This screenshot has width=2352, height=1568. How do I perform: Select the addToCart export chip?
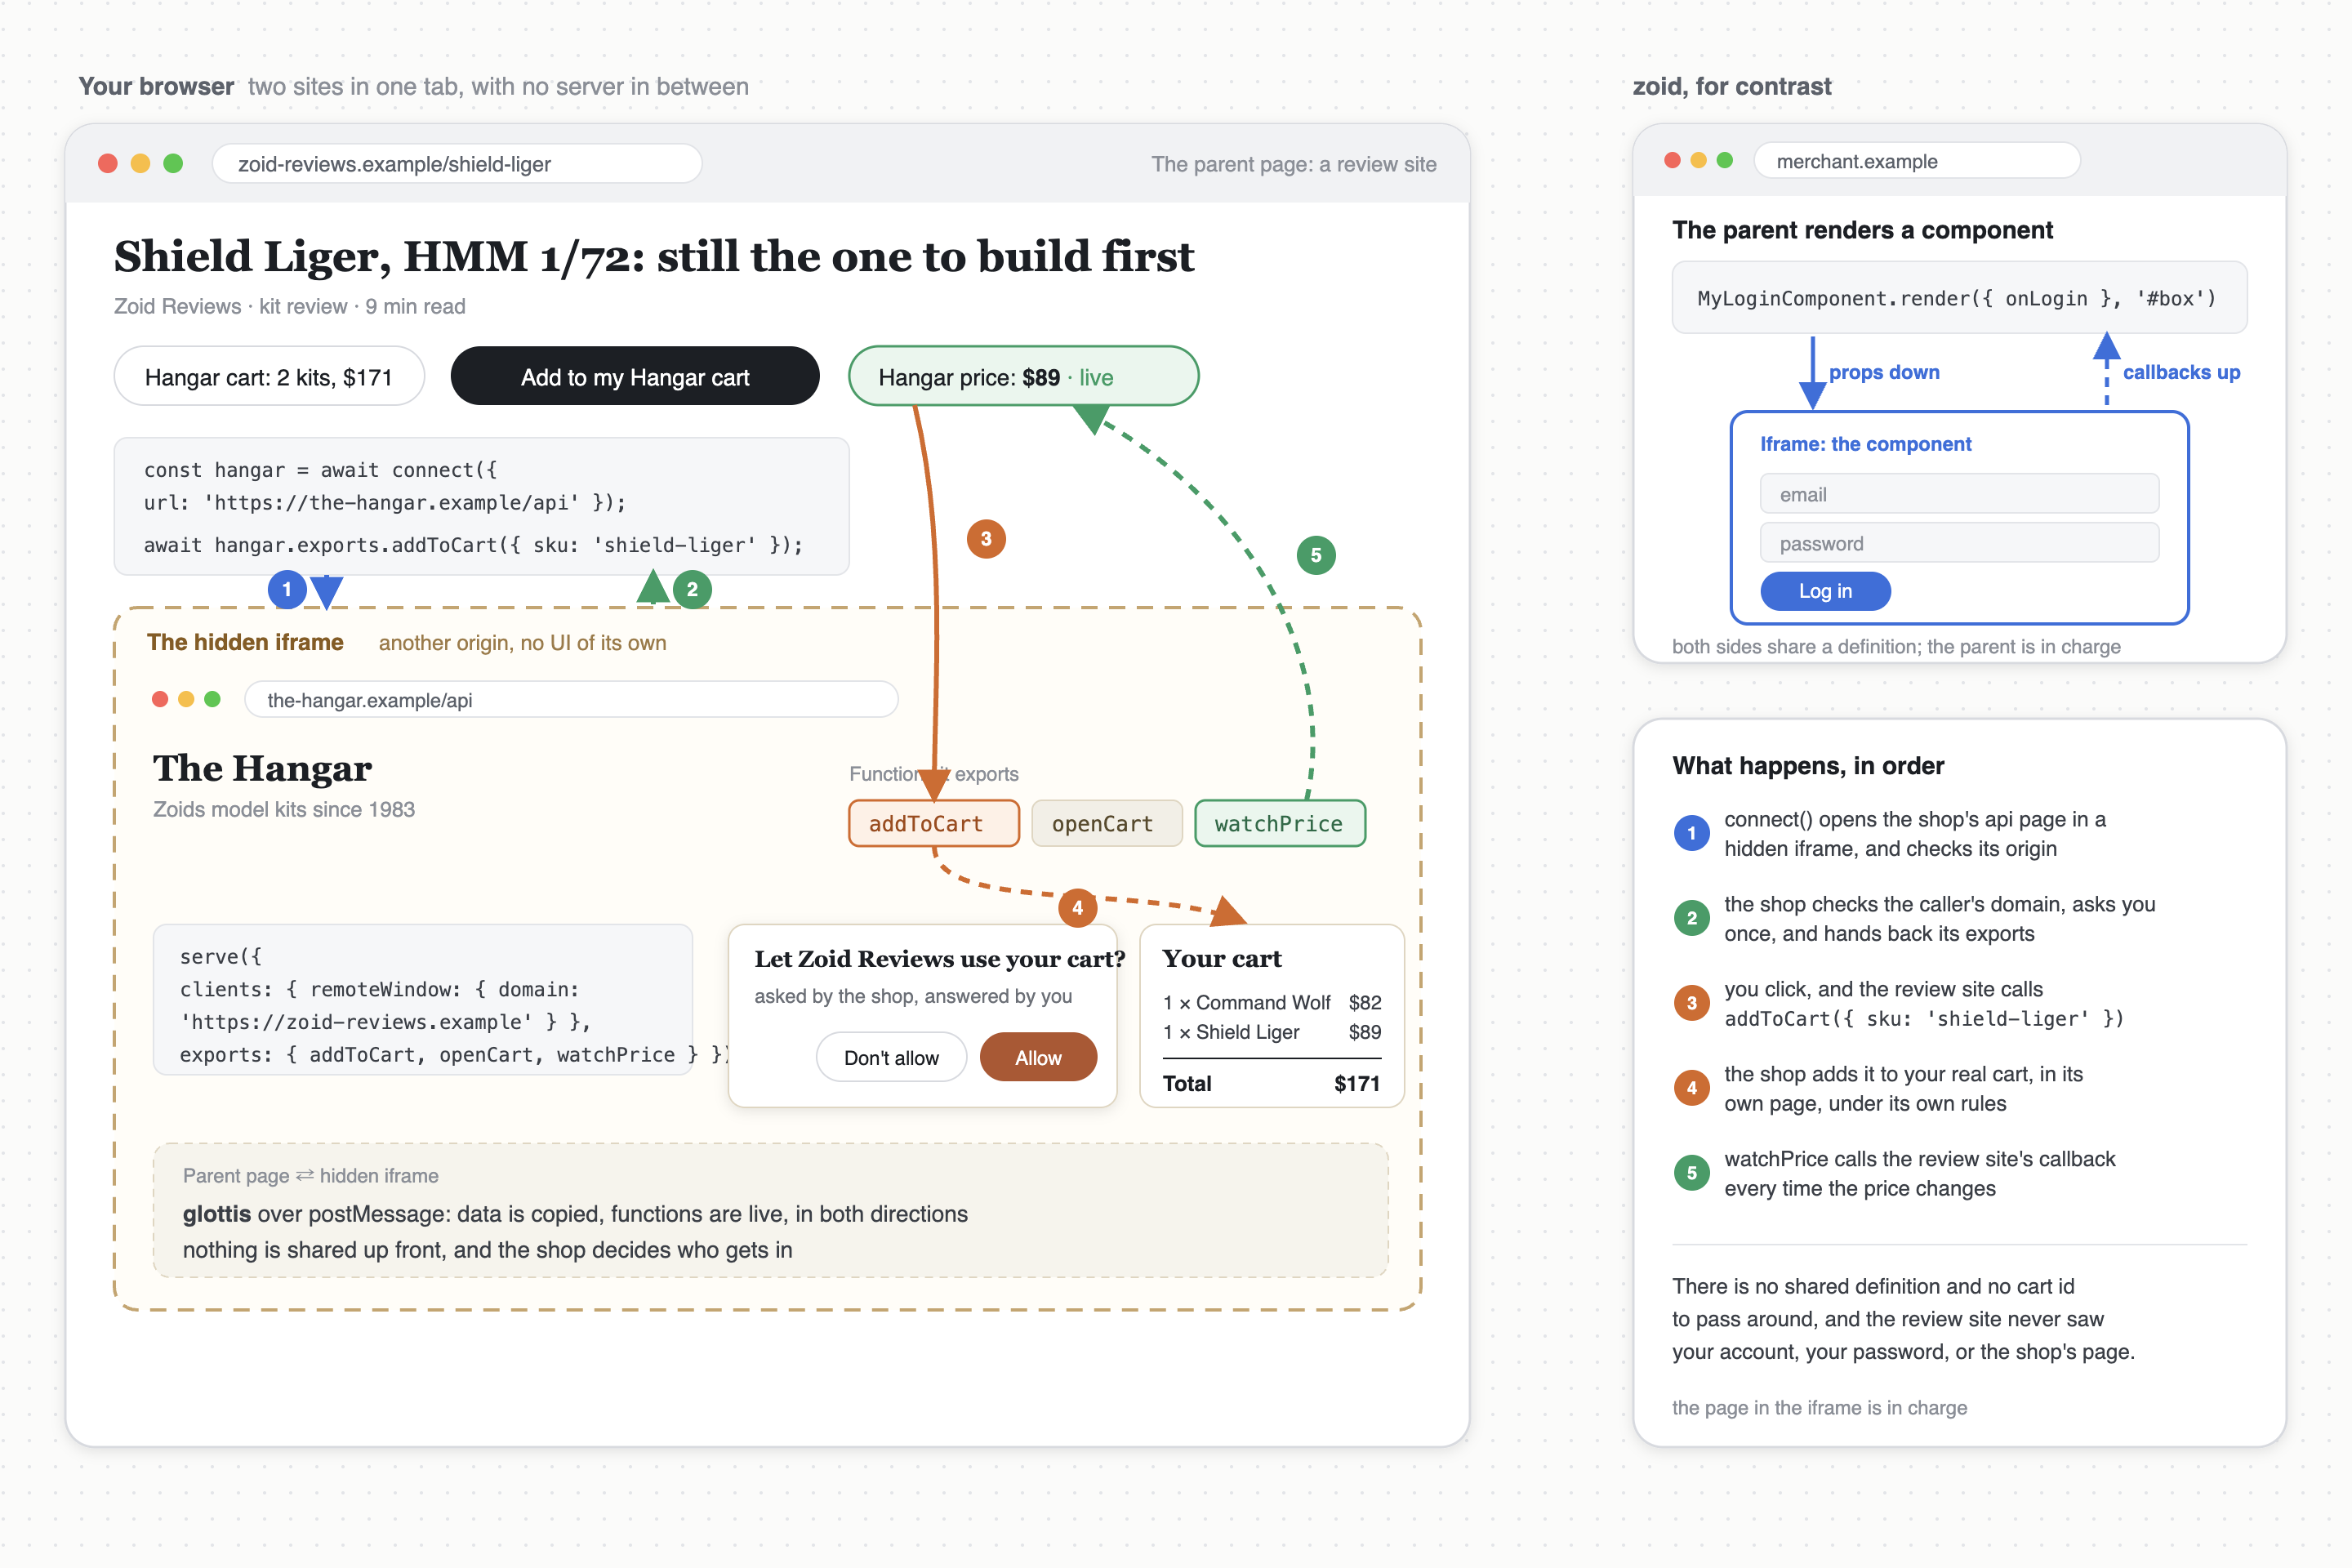(x=933, y=823)
